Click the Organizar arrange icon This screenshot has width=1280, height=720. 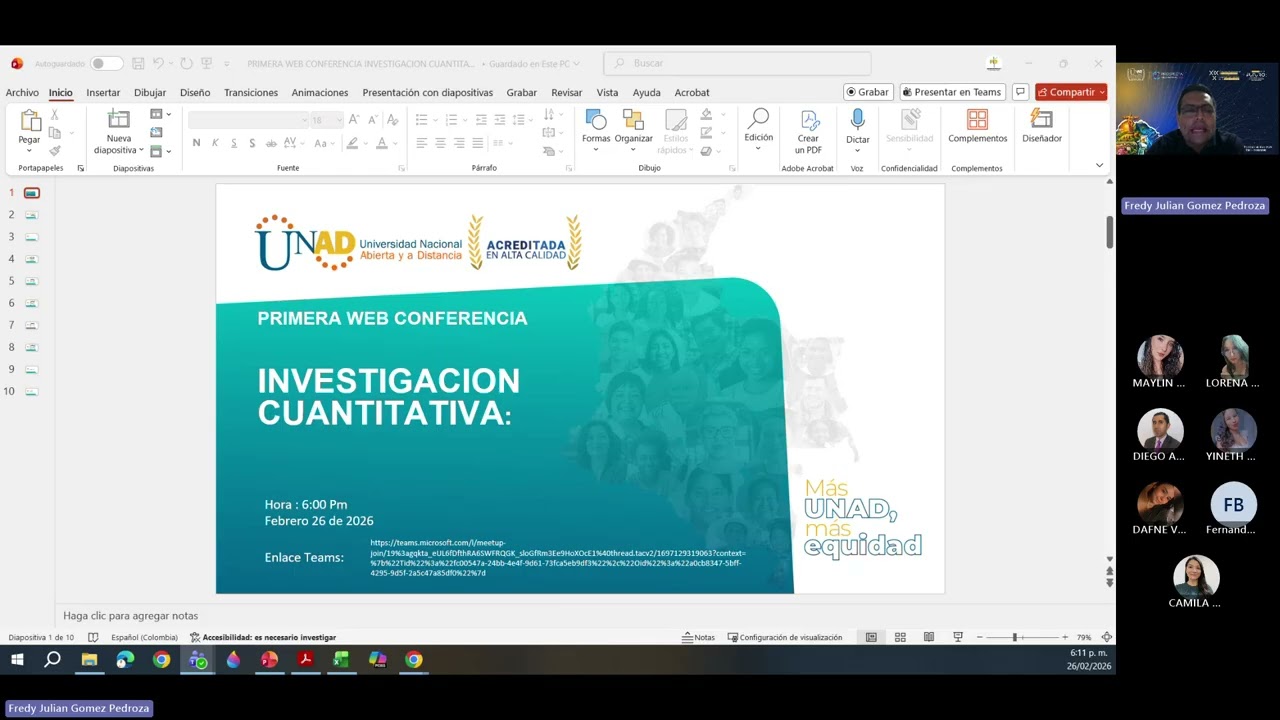633,120
